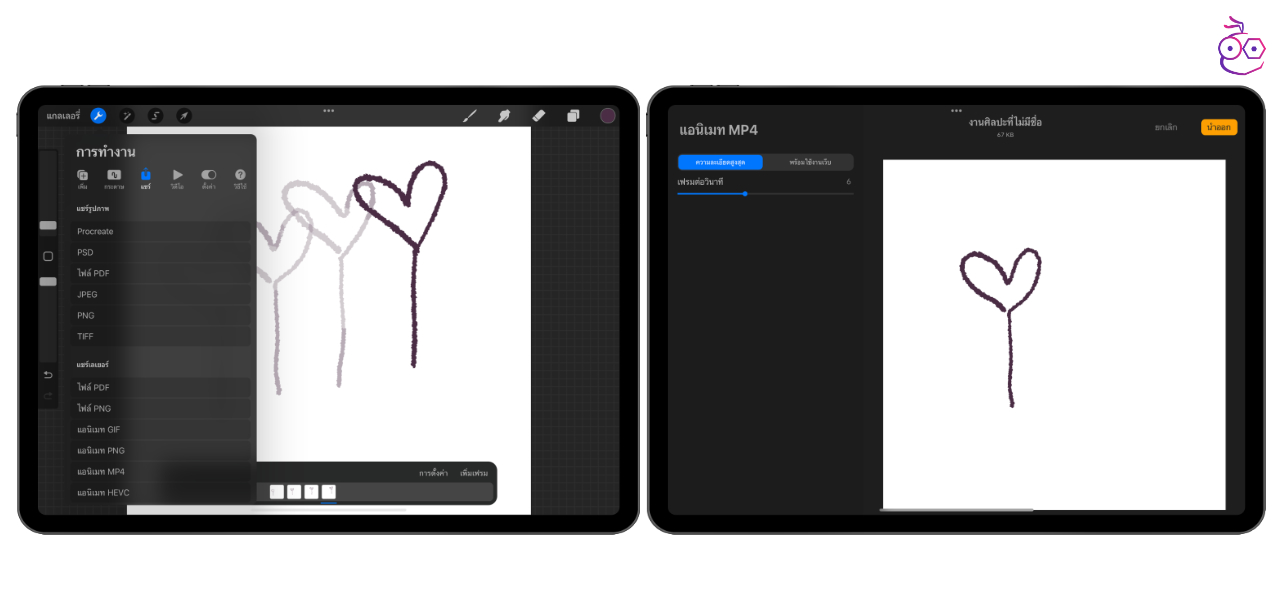Activate the Transform arrow tool

pyautogui.click(x=184, y=116)
